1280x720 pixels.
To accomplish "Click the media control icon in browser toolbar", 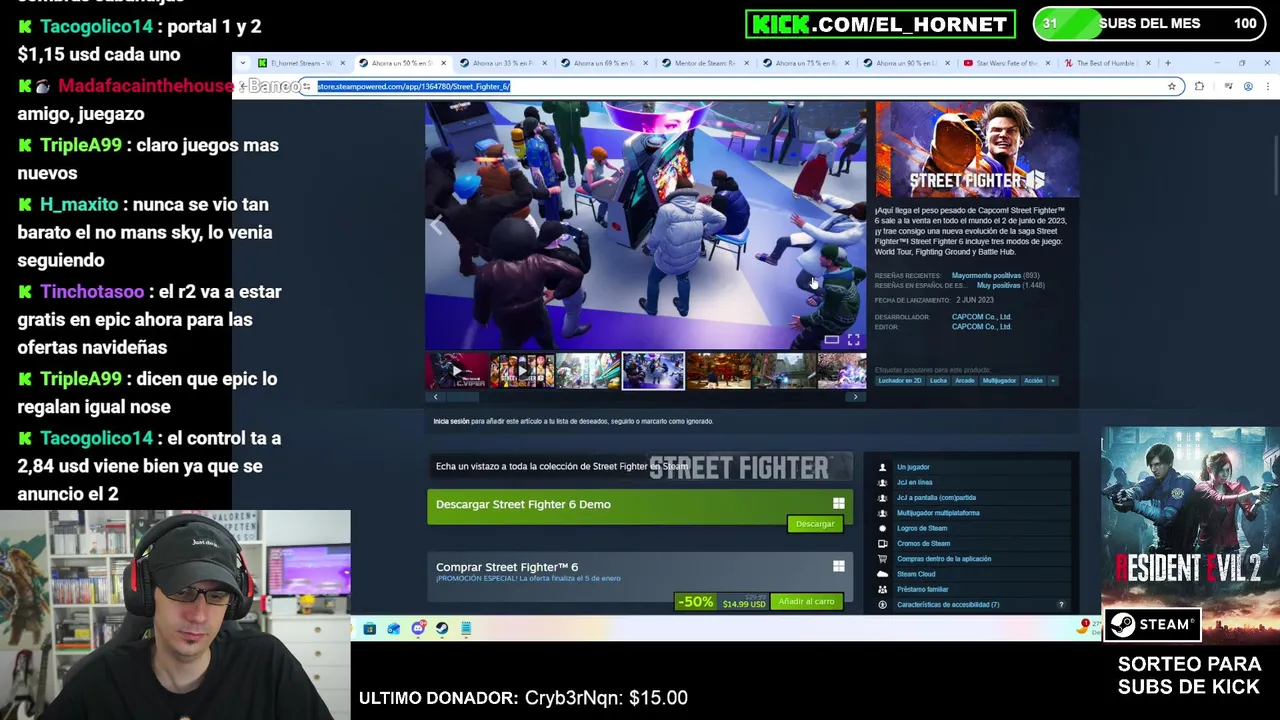I will click(x=1228, y=86).
